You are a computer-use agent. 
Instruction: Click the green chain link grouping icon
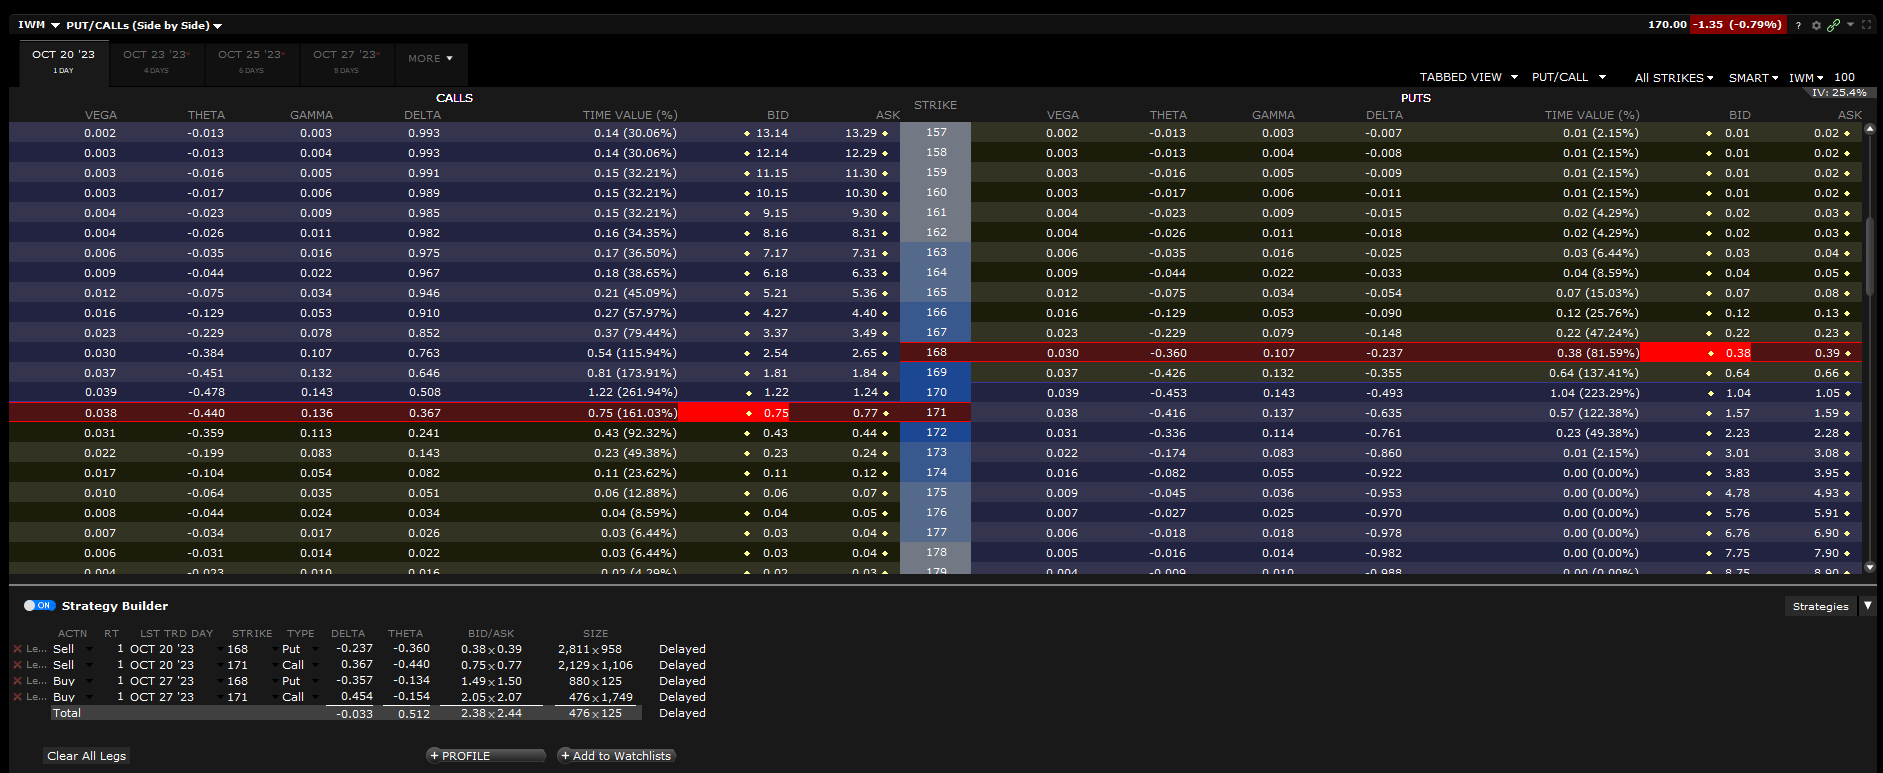[x=1833, y=25]
